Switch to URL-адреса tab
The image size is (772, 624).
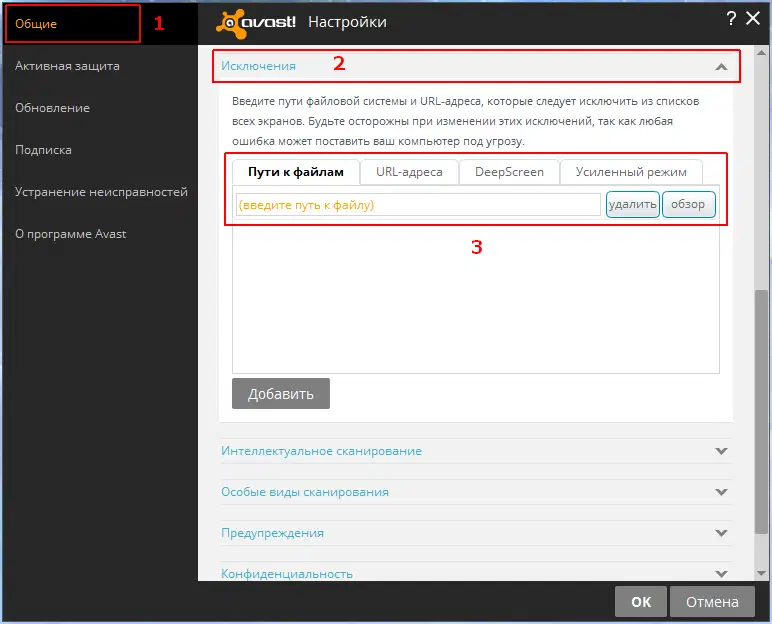(409, 172)
